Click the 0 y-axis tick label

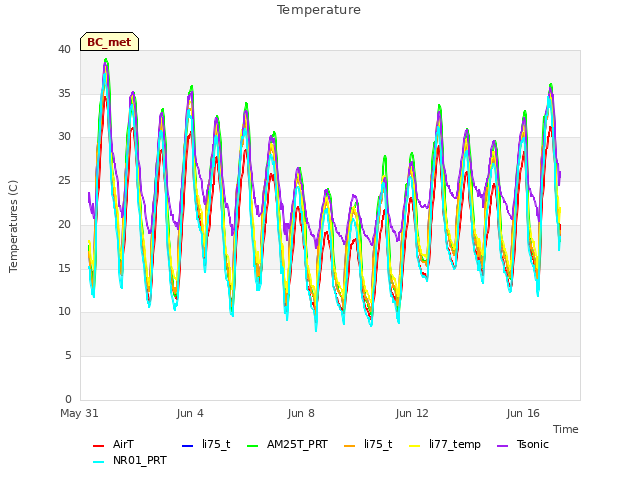click(68, 399)
